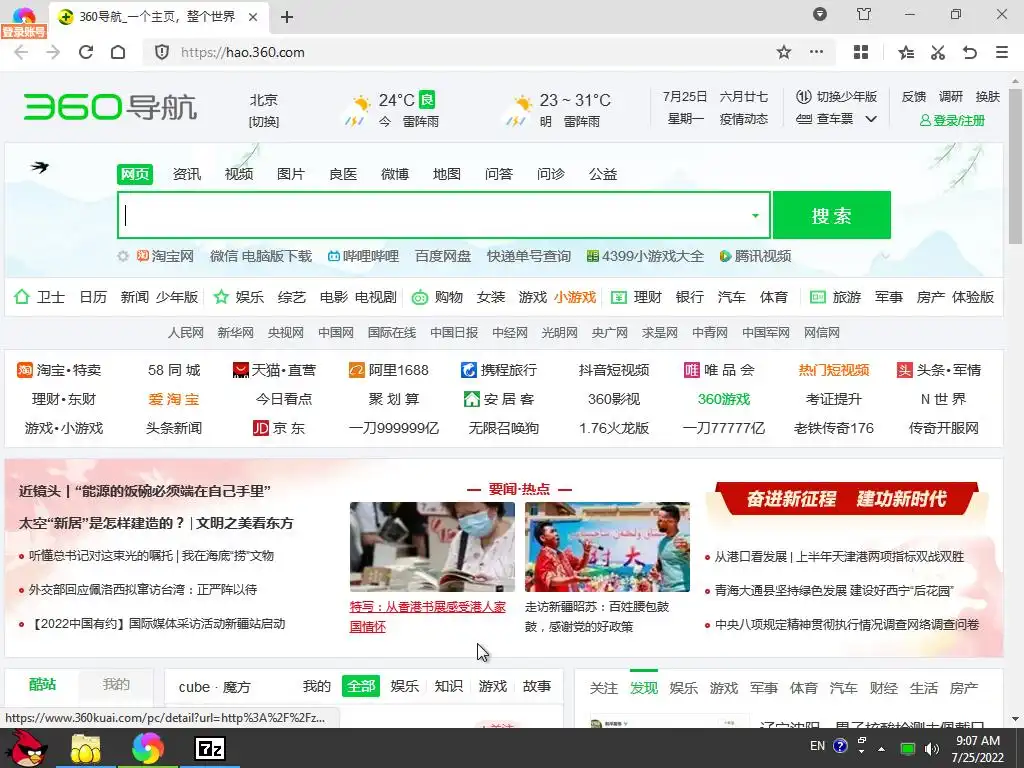Show hidden tray icons arrow

[882, 748]
